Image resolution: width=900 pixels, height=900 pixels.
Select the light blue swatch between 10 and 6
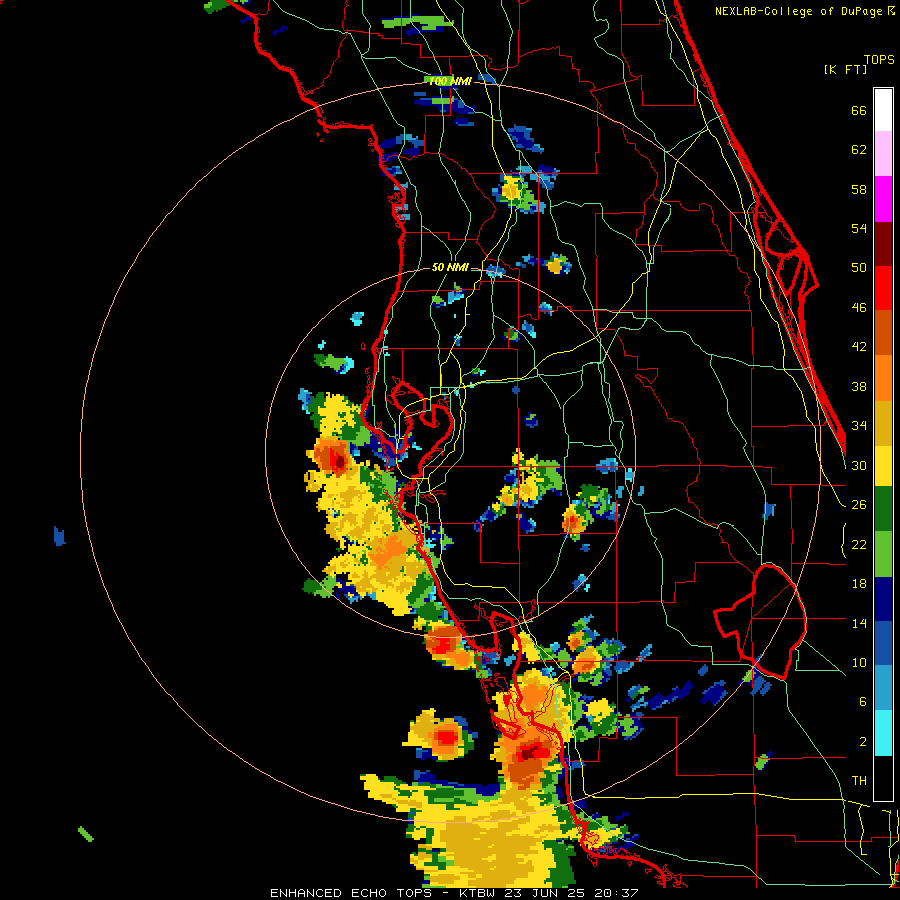point(883,688)
